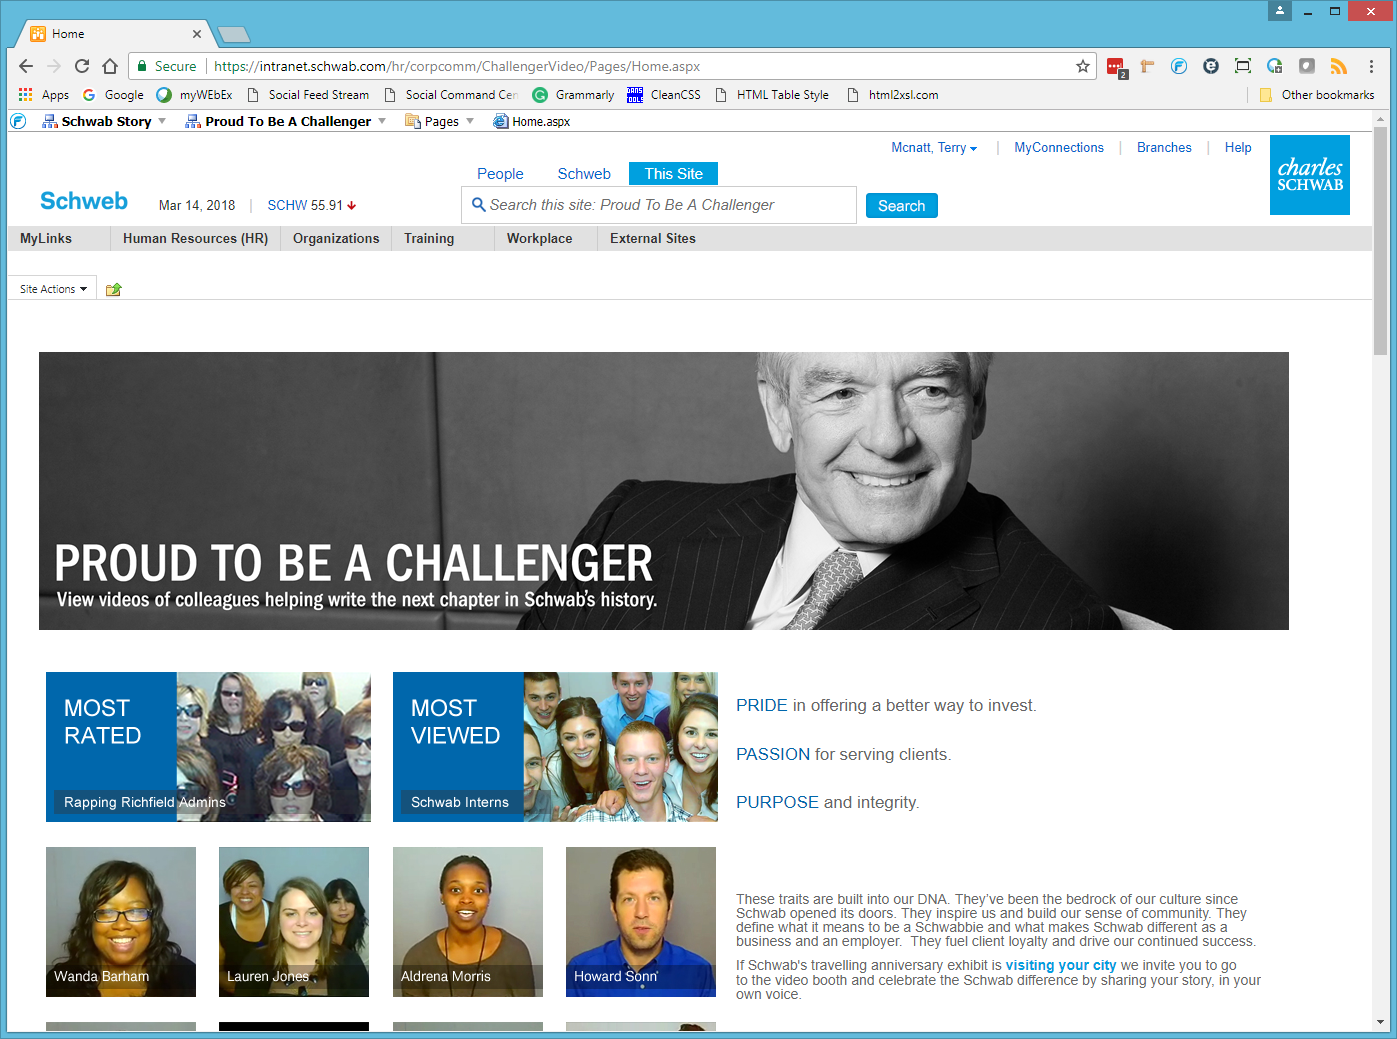Viewport: 1397px width, 1039px height.
Task: Open the Help link
Action: click(x=1238, y=147)
